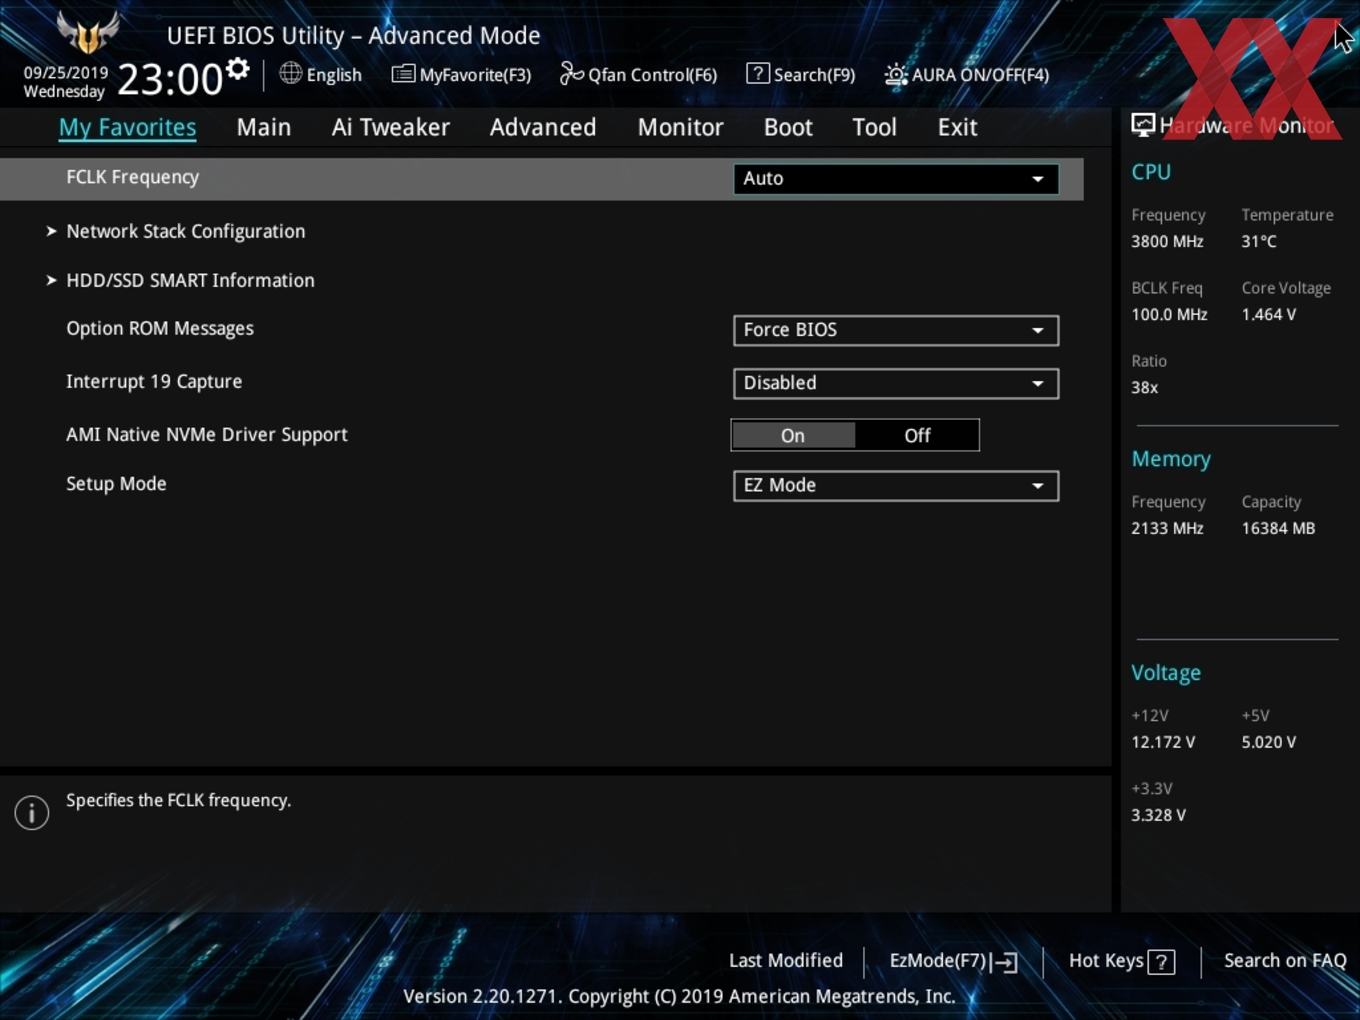1360x1020 pixels.
Task: Click the Memory section heading
Action: pos(1171,459)
